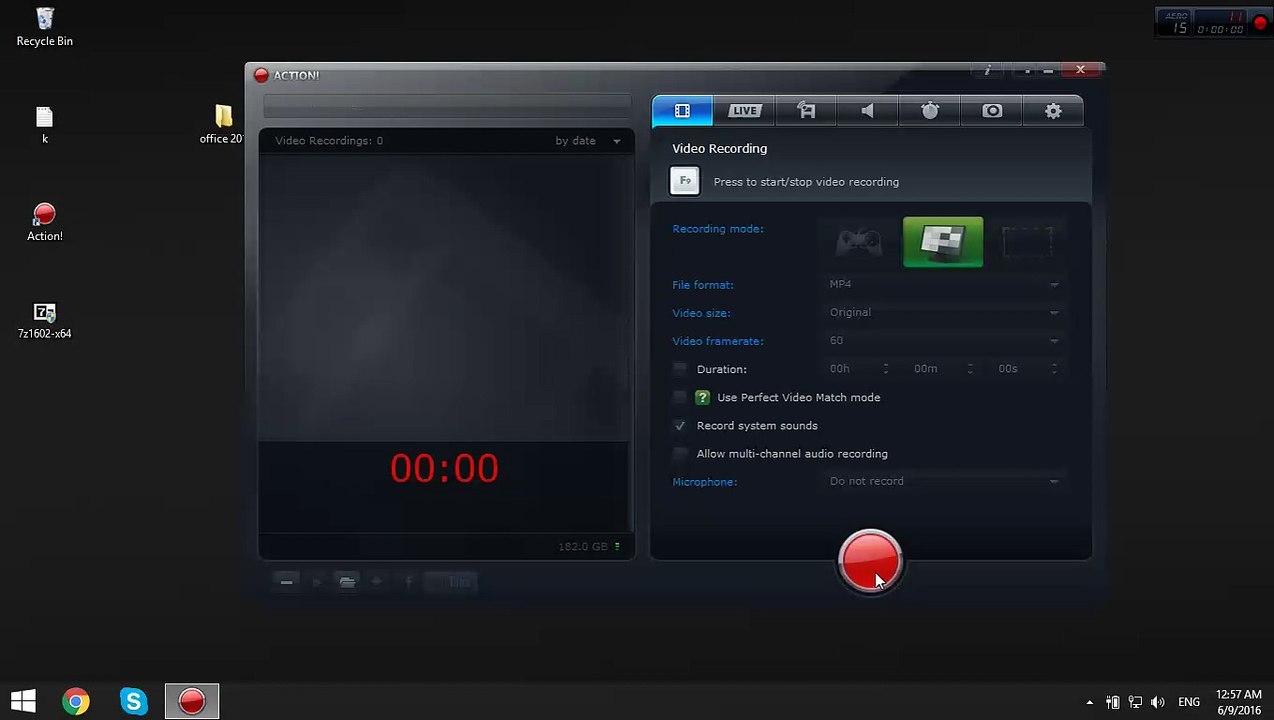Click the play recording button
This screenshot has height=720, width=1274.
point(317,582)
